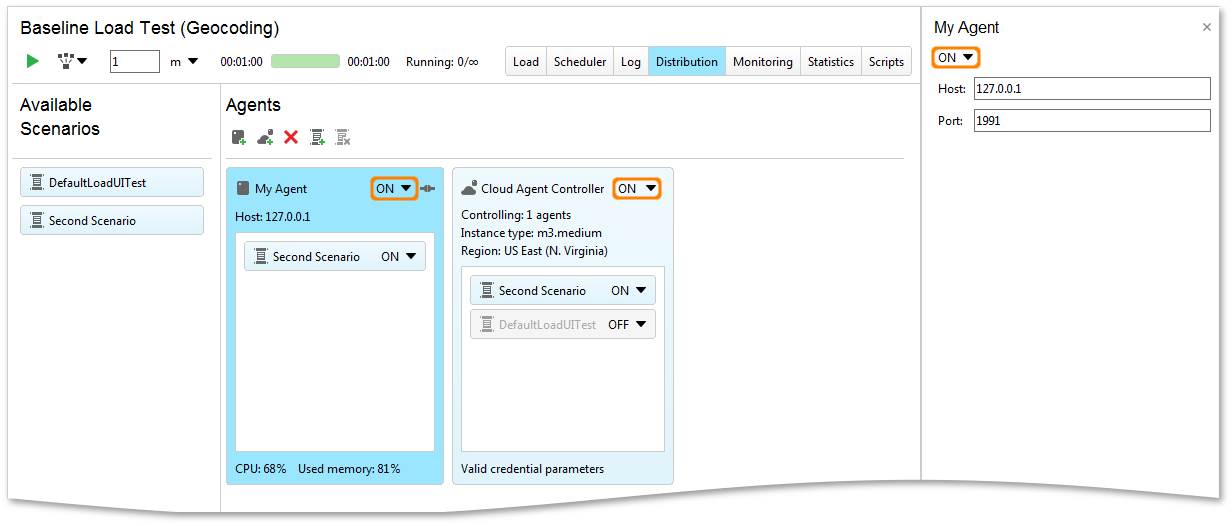The height and width of the screenshot is (526, 1232).
Task: Open ON dropdown for Second Scenario in My Agent
Action: pos(398,257)
